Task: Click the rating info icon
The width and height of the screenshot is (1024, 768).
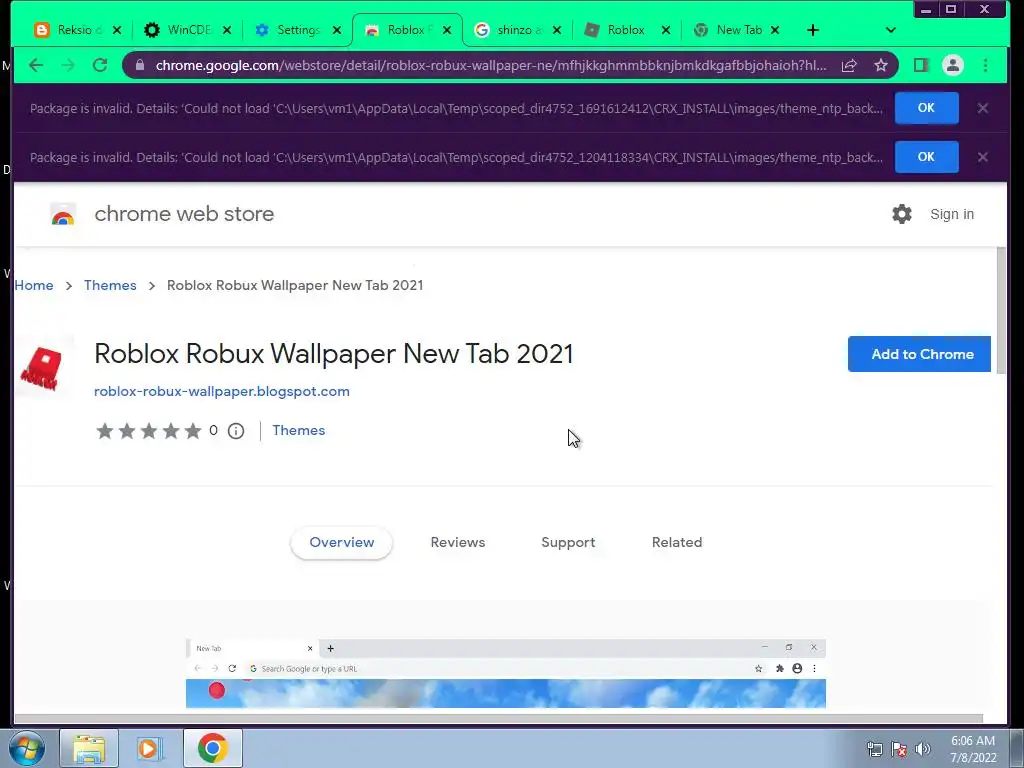Action: point(236,431)
